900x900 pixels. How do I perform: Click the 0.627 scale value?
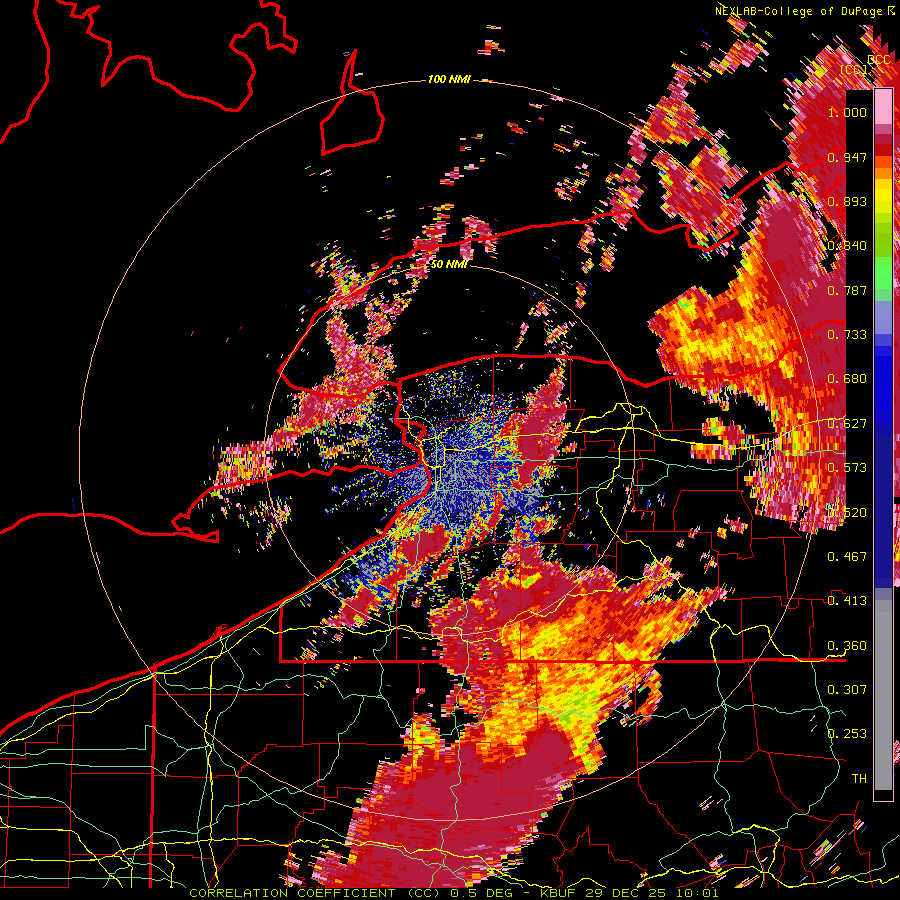point(847,424)
